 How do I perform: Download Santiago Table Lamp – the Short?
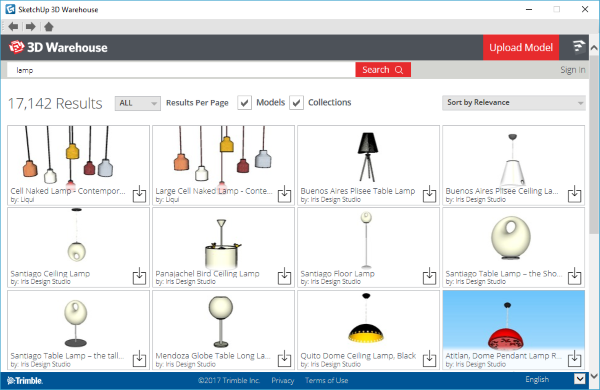tap(574, 276)
